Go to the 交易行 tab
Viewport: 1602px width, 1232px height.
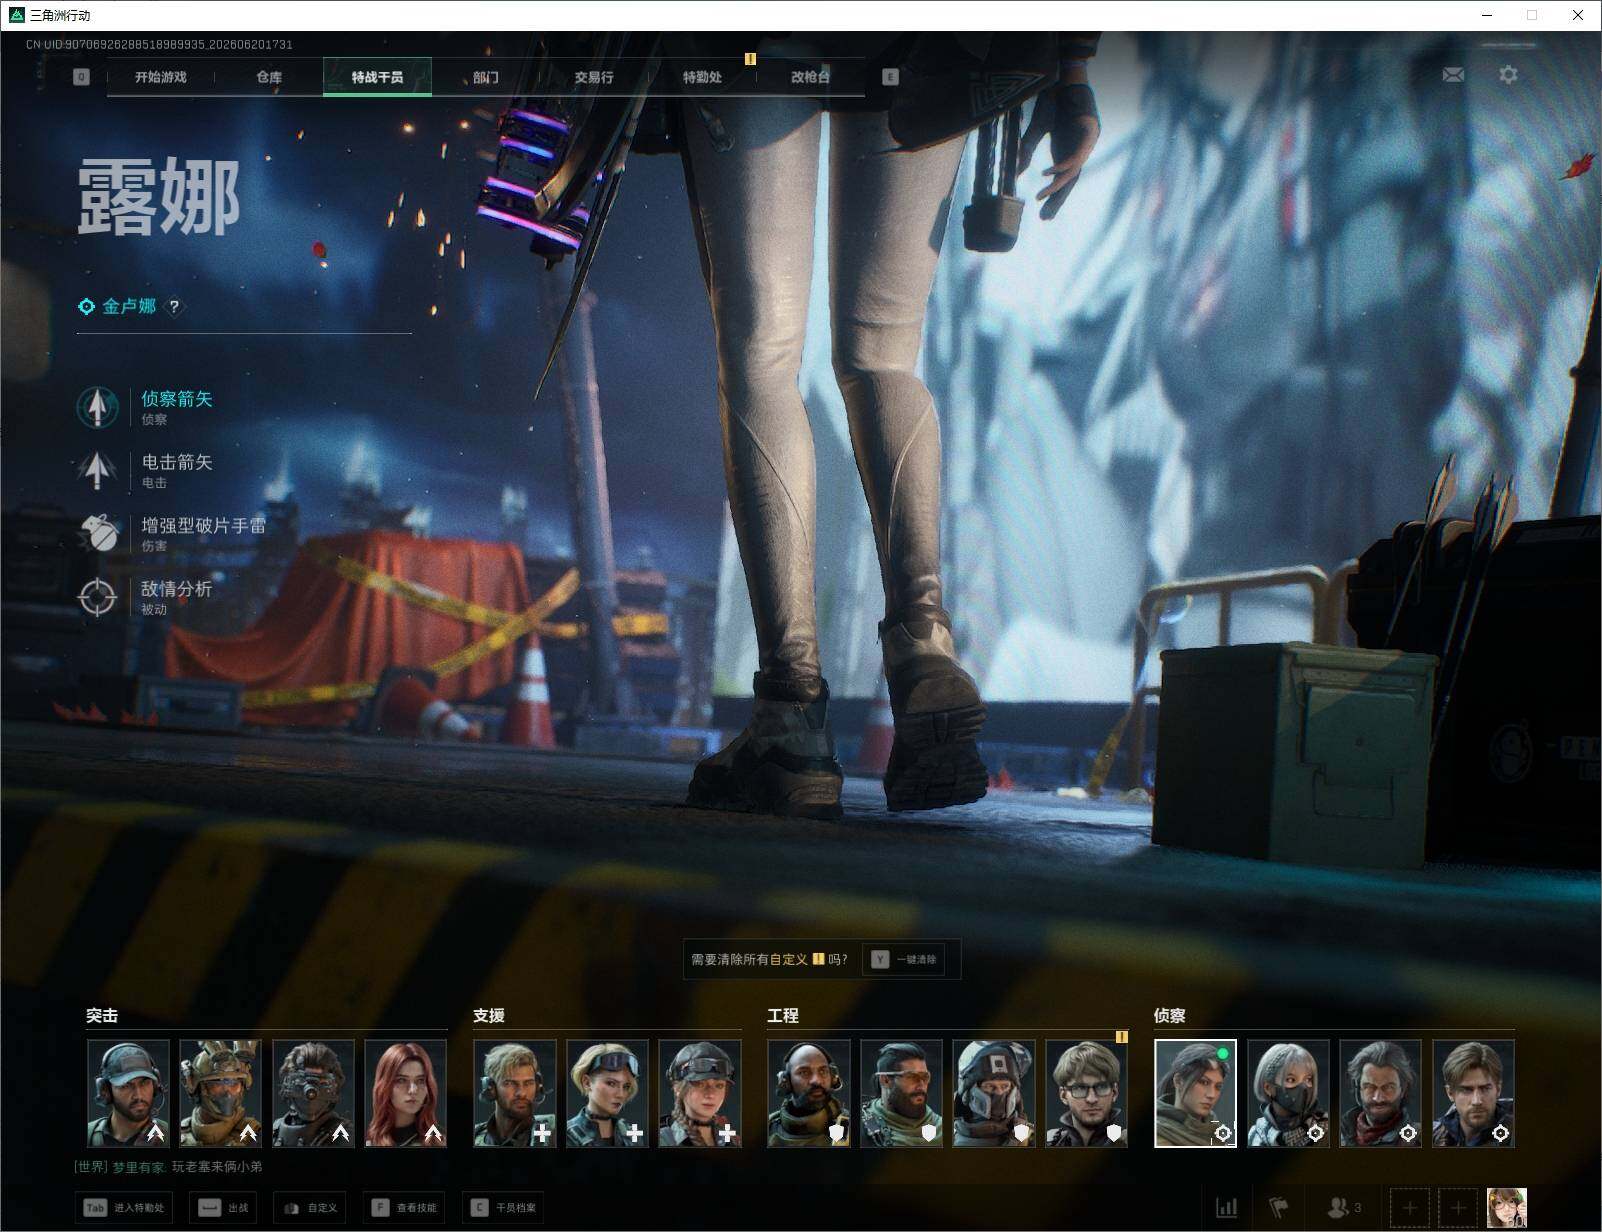click(x=594, y=77)
